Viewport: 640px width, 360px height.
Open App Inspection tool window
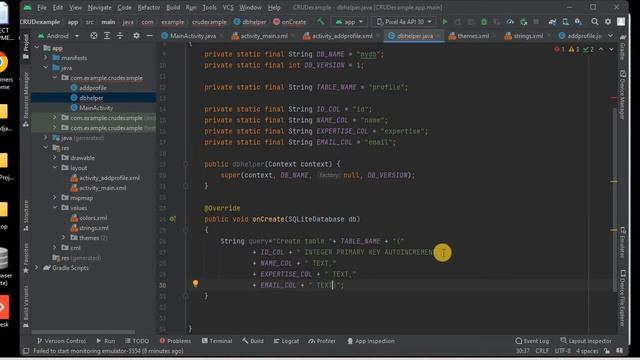coord(371,341)
